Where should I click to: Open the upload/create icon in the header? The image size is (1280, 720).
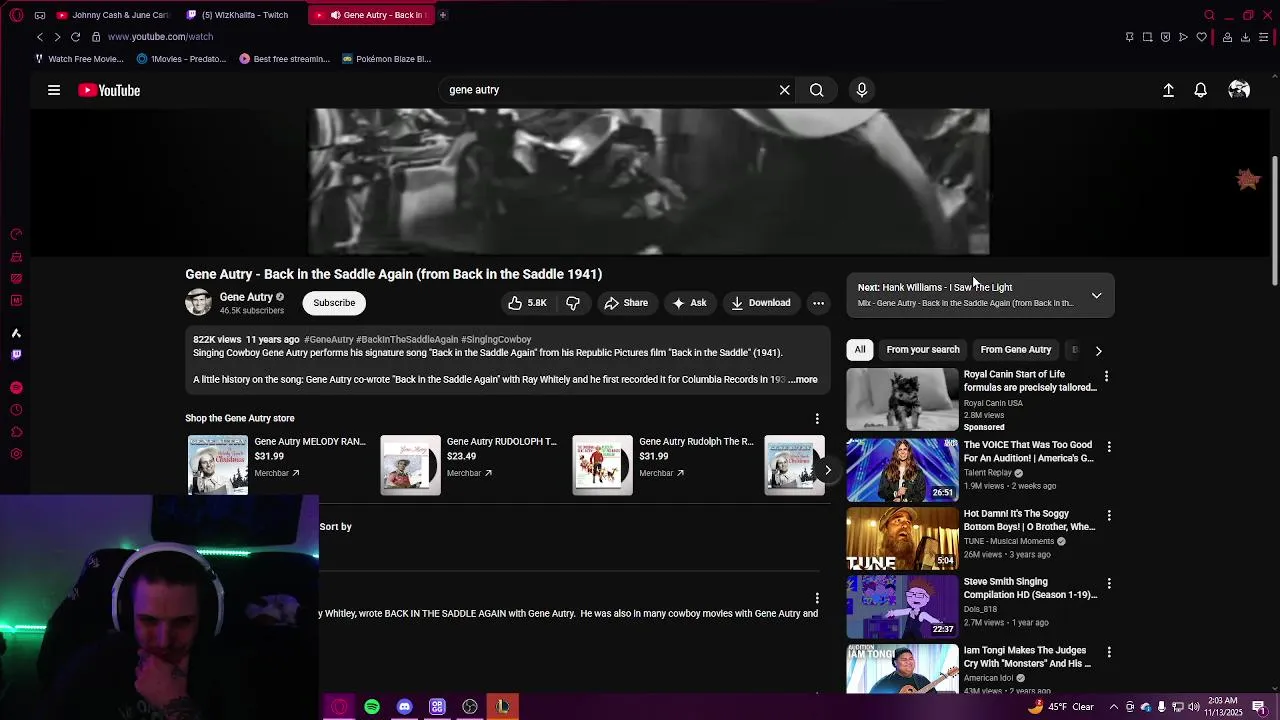coord(1168,90)
